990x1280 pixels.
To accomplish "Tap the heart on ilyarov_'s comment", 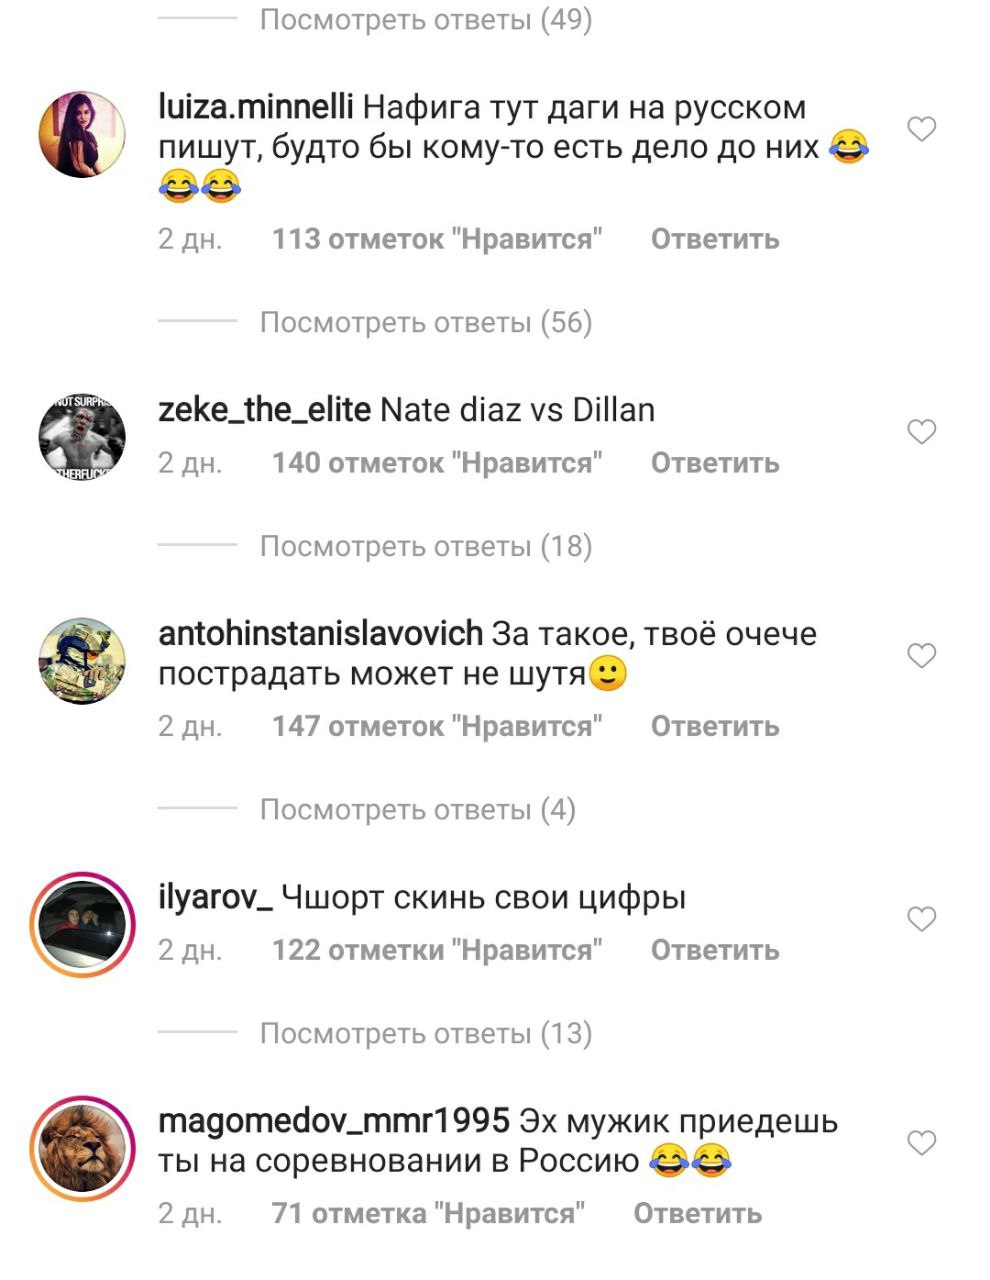I will (921, 919).
